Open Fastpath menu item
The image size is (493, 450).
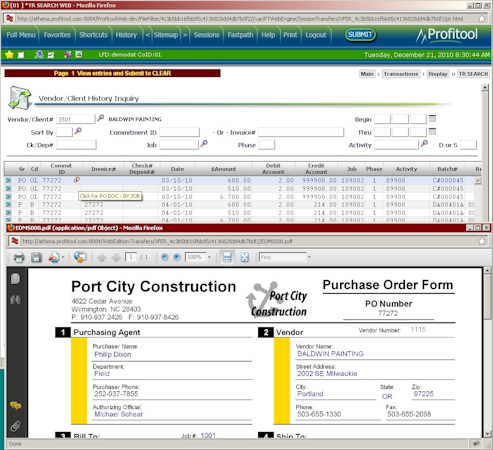(x=240, y=35)
